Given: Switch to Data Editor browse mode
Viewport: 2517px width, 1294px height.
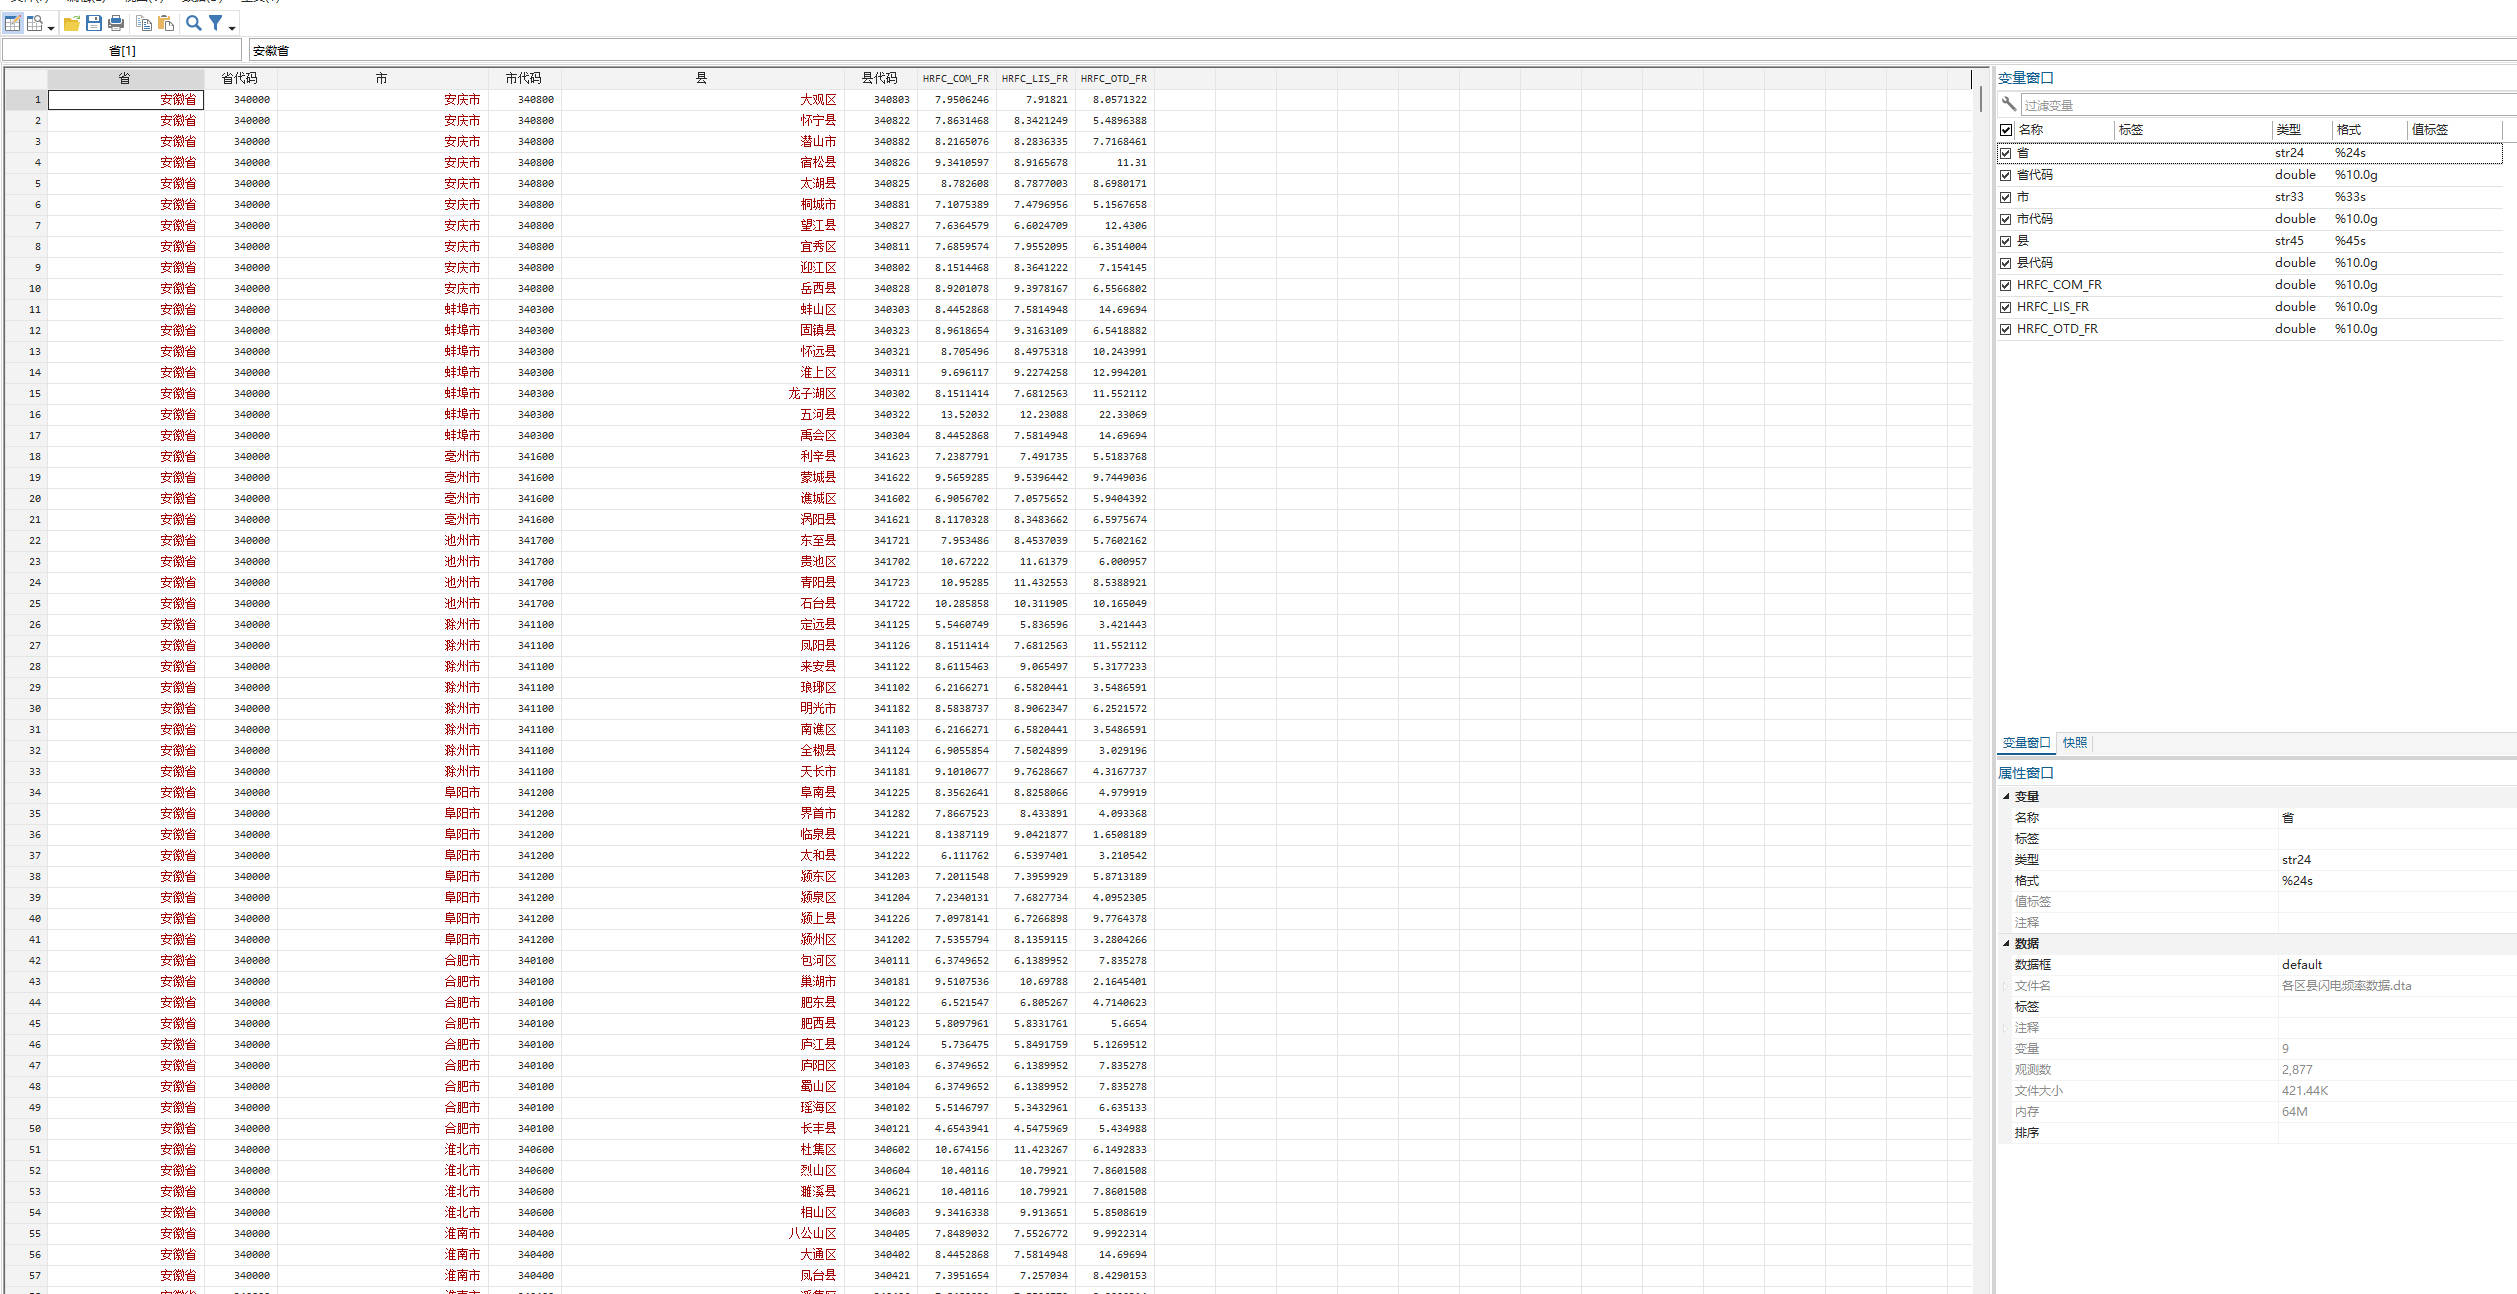Looking at the screenshot, I should (35, 23).
